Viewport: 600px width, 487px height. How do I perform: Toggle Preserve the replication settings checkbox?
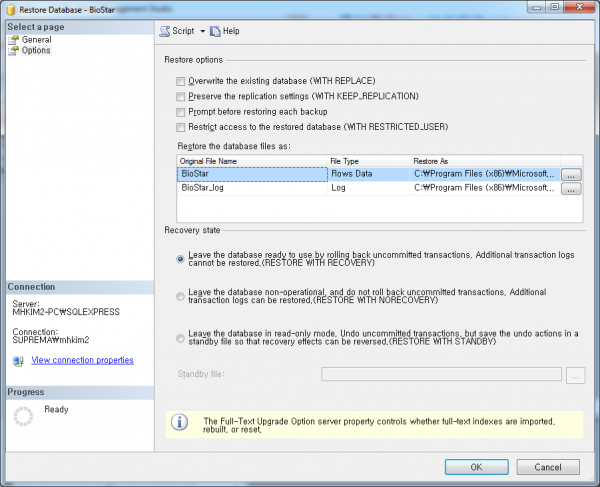[181, 96]
